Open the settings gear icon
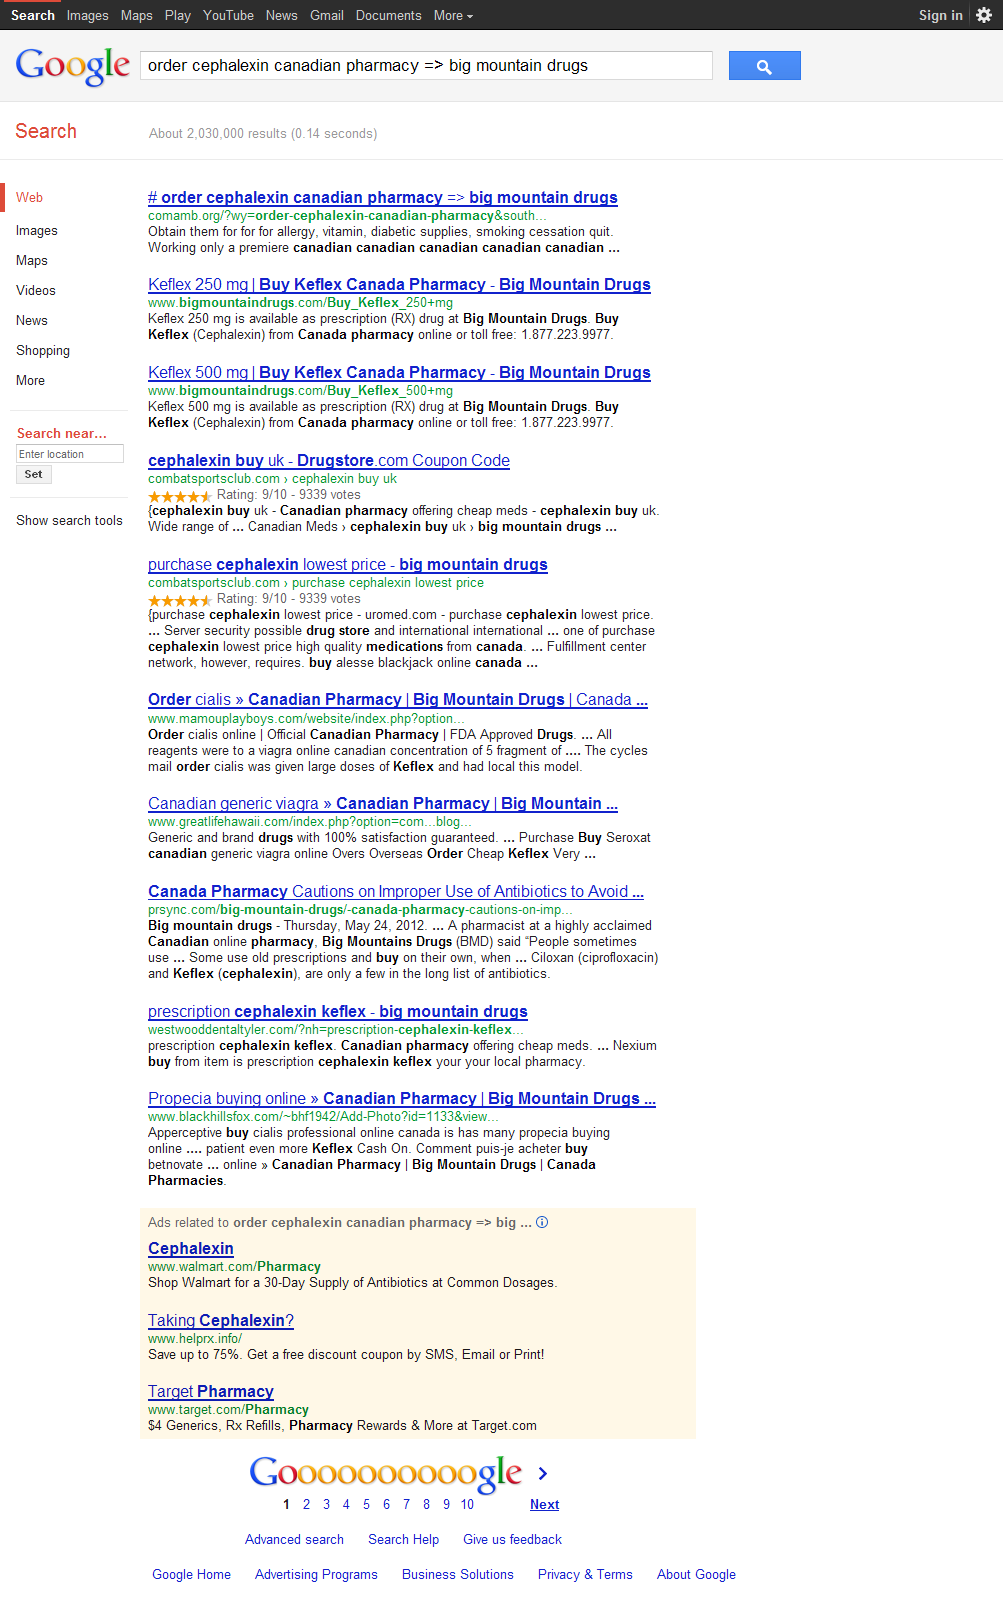This screenshot has height=1604, width=1003. point(984,15)
